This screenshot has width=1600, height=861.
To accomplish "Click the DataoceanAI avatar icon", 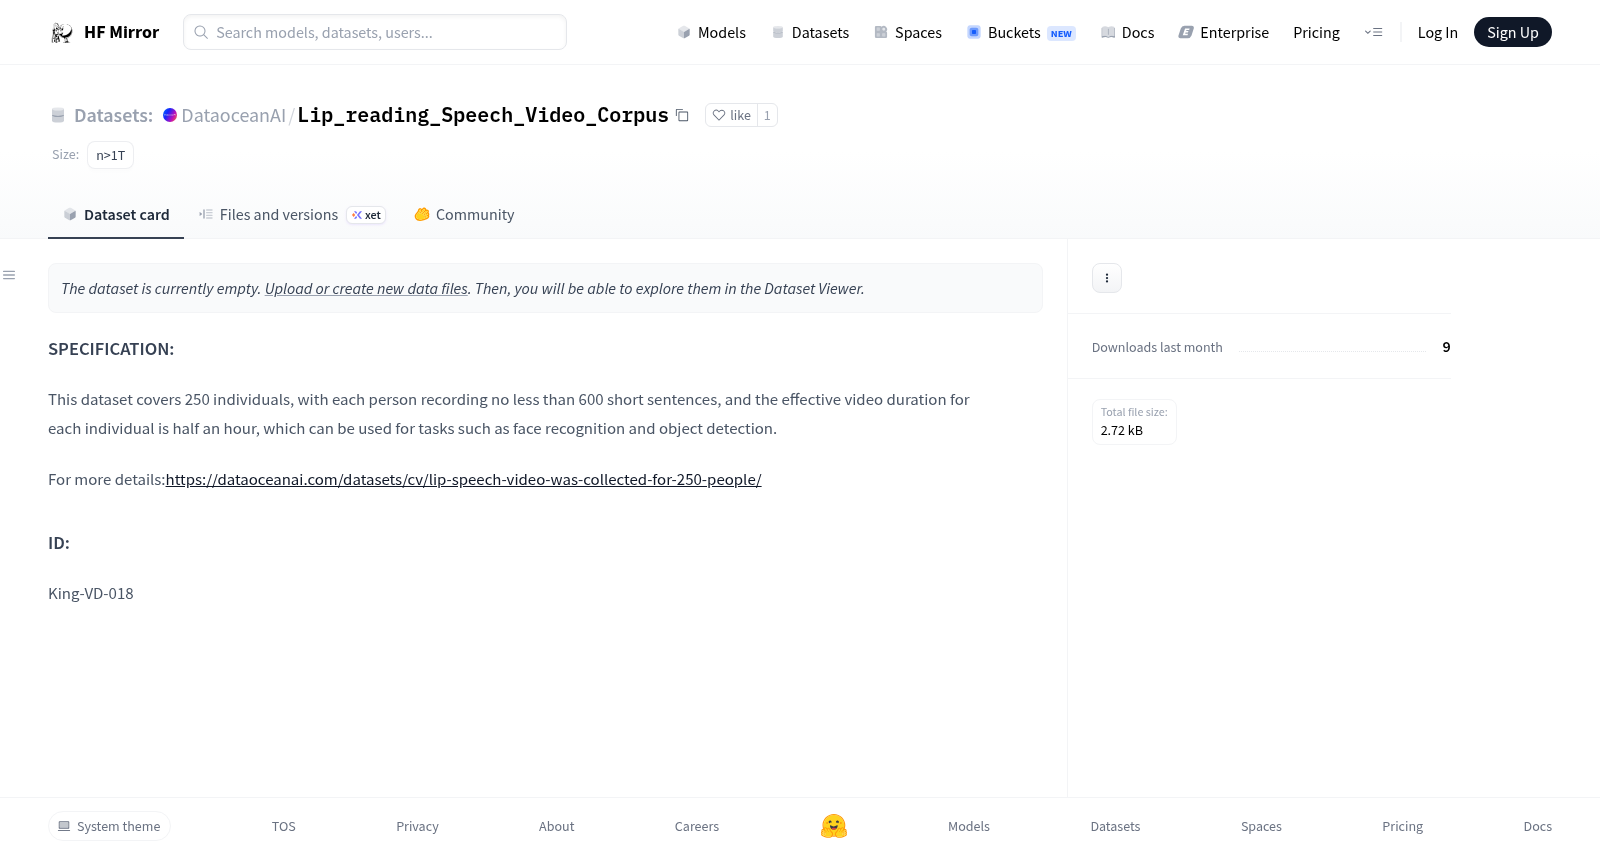I will (170, 115).
